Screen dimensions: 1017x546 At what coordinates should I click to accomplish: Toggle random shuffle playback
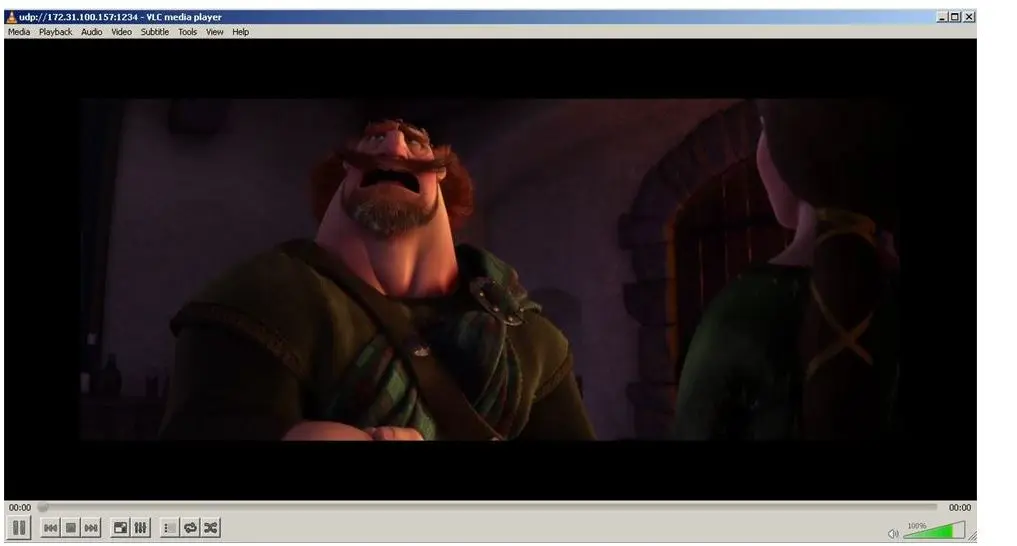tap(210, 527)
